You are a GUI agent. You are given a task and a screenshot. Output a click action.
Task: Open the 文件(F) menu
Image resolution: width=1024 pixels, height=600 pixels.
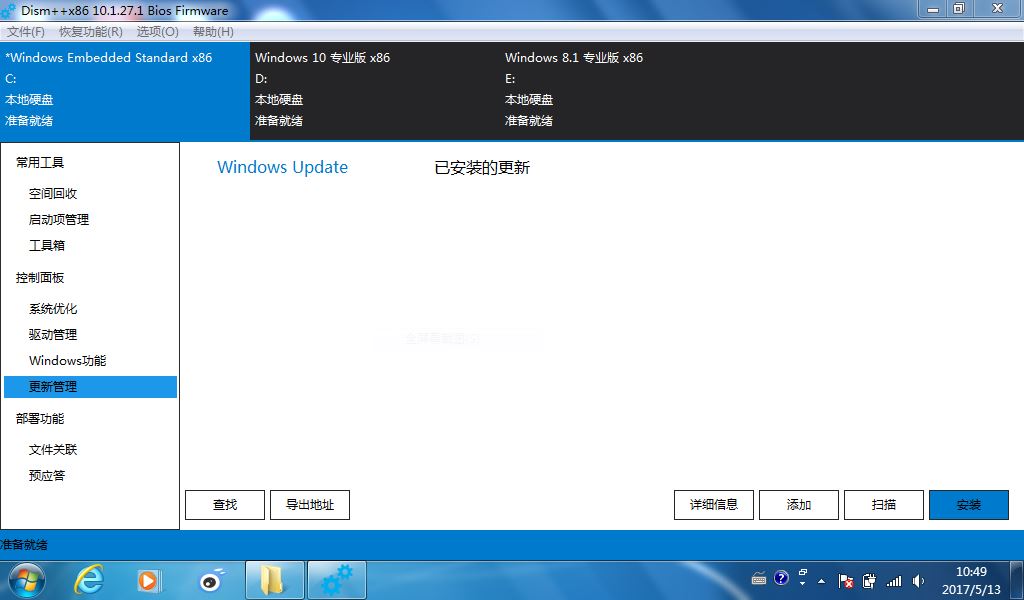click(x=25, y=32)
